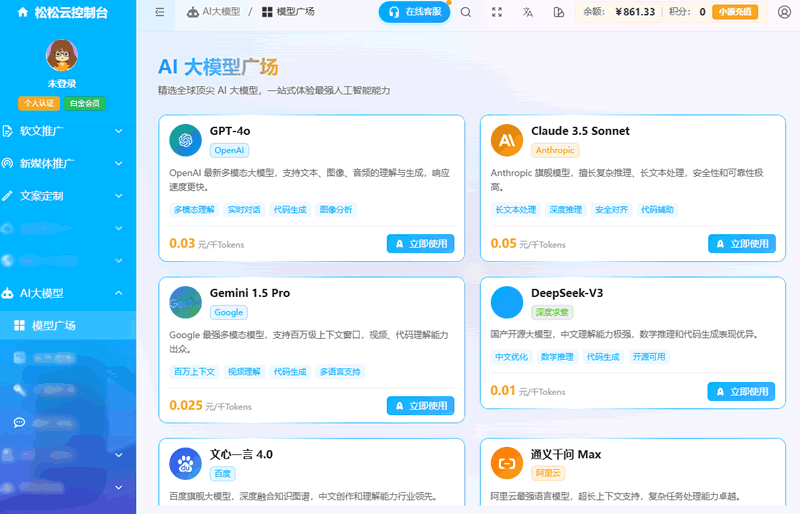This screenshot has width=800, height=514.
Task: Expand the blurred menu chevron below 文案定制
Action: pos(119,228)
